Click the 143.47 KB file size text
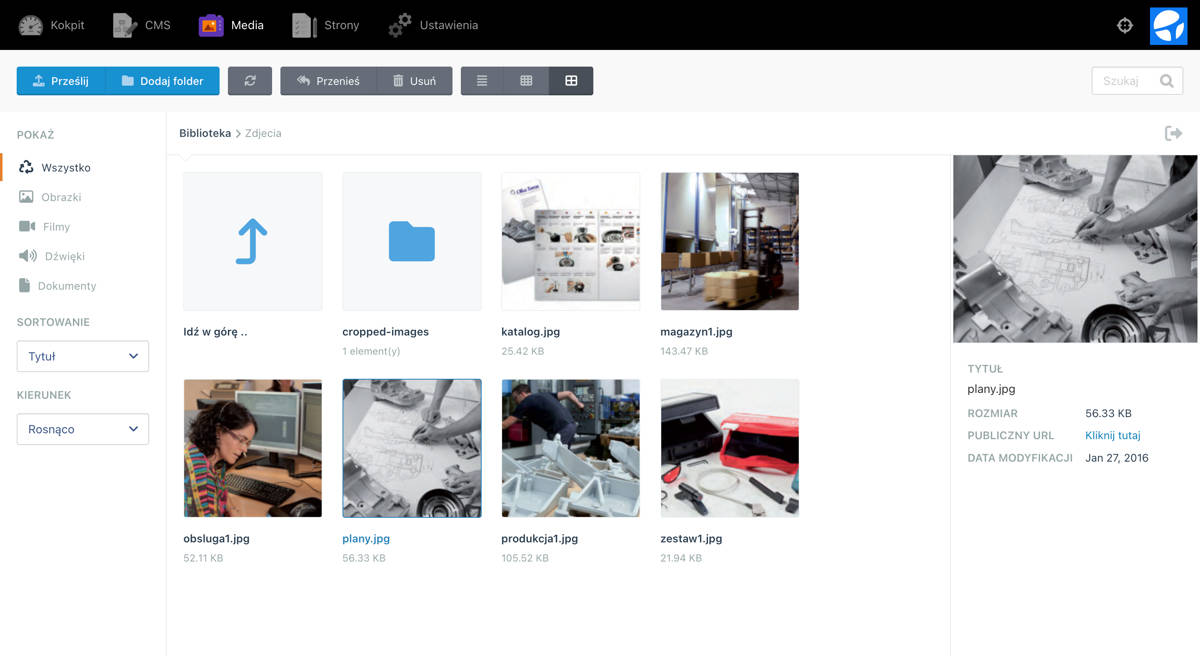Screen dimensions: 1200x656 coord(684,351)
